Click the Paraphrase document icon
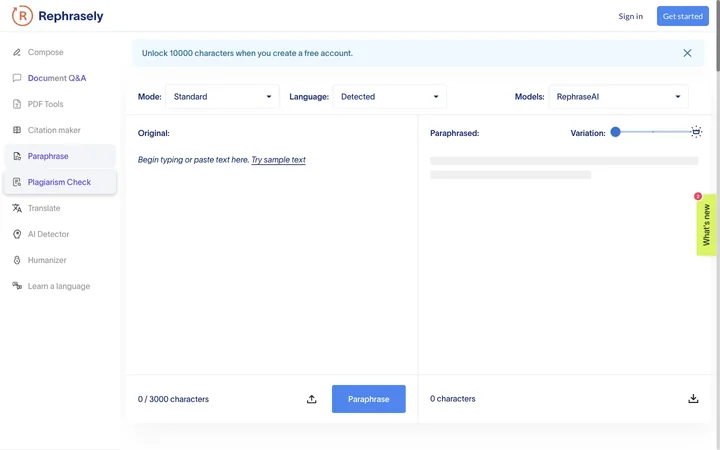This screenshot has width=720, height=450. click(17, 156)
